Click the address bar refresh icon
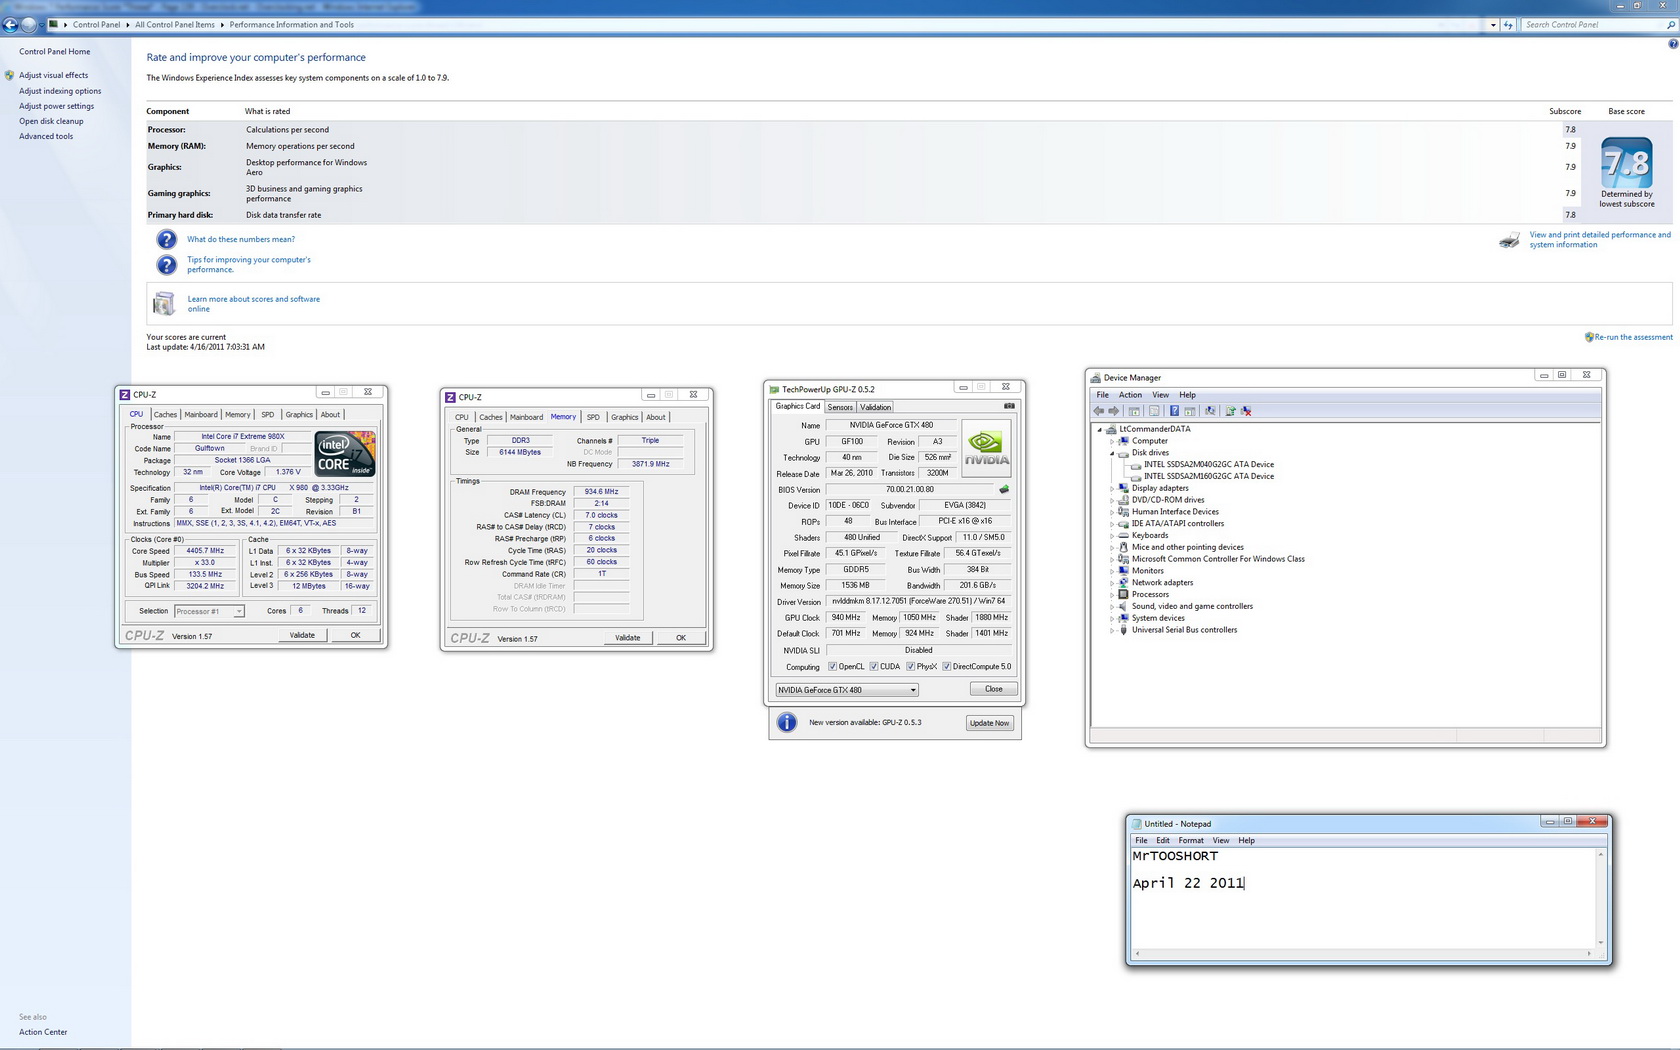1680x1050 pixels. [1508, 25]
